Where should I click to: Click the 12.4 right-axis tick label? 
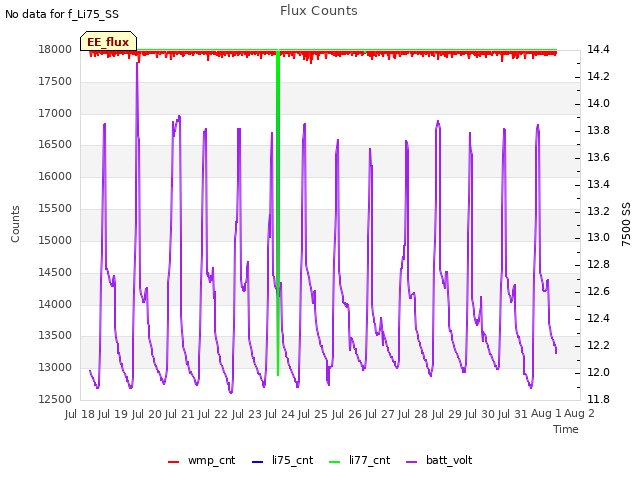[x=598, y=318]
